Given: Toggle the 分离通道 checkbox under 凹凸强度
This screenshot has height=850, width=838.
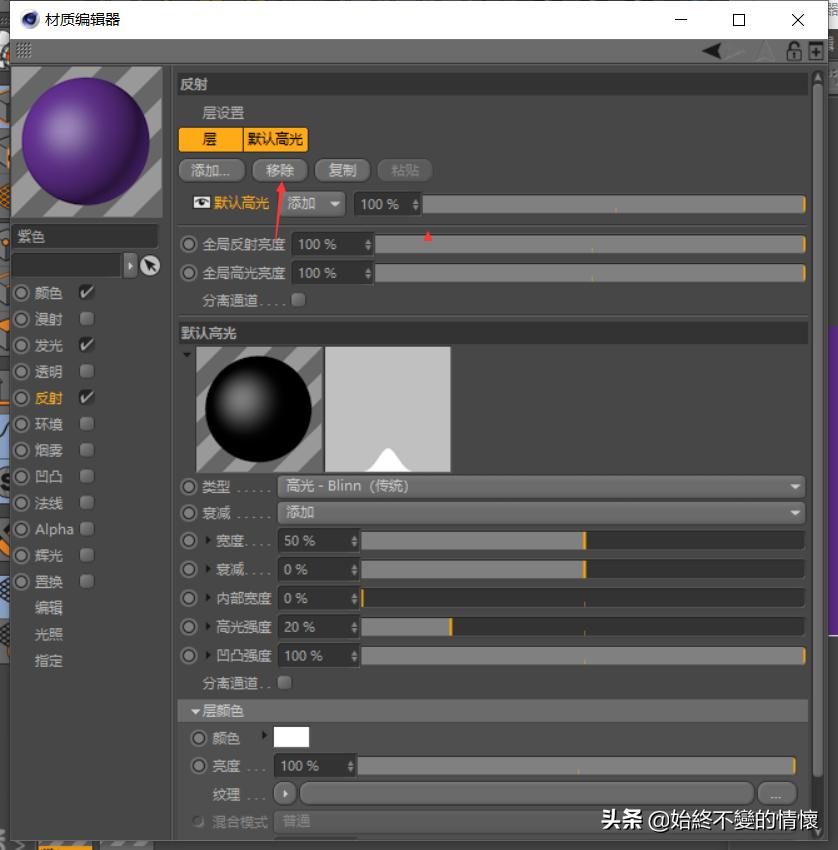Looking at the screenshot, I should [284, 684].
